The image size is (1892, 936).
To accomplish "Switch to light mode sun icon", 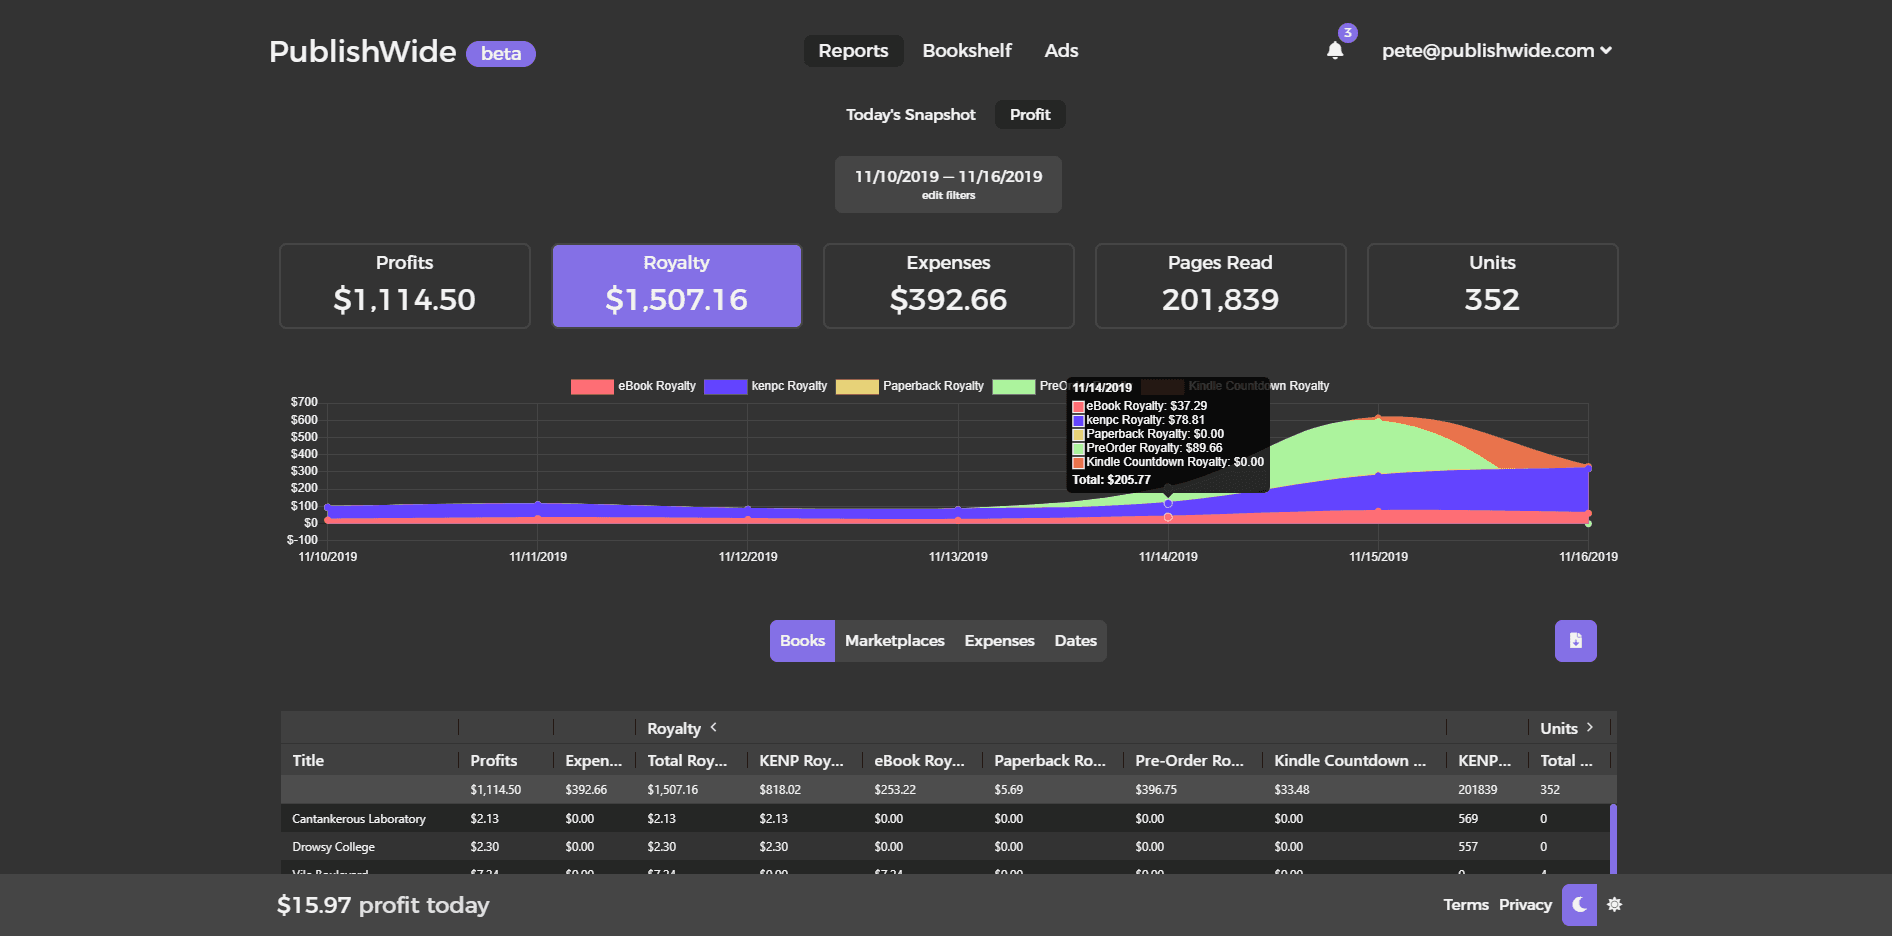I will [1614, 905].
